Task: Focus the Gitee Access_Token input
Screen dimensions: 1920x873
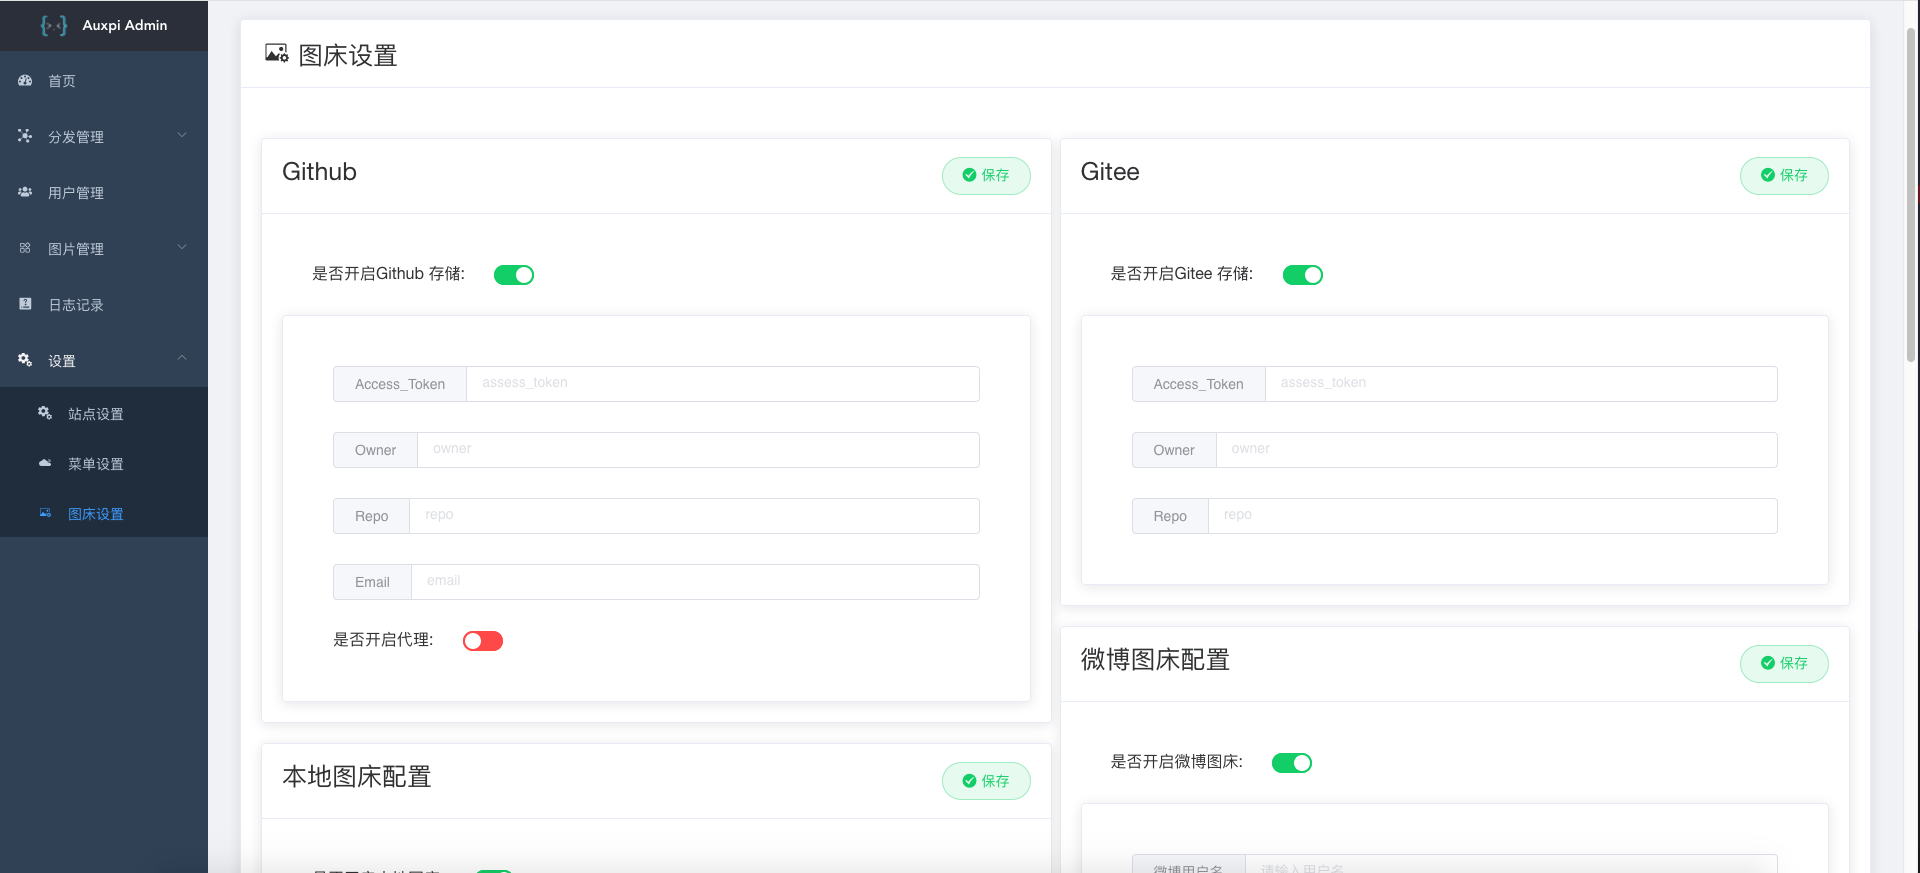Action: tap(1521, 384)
